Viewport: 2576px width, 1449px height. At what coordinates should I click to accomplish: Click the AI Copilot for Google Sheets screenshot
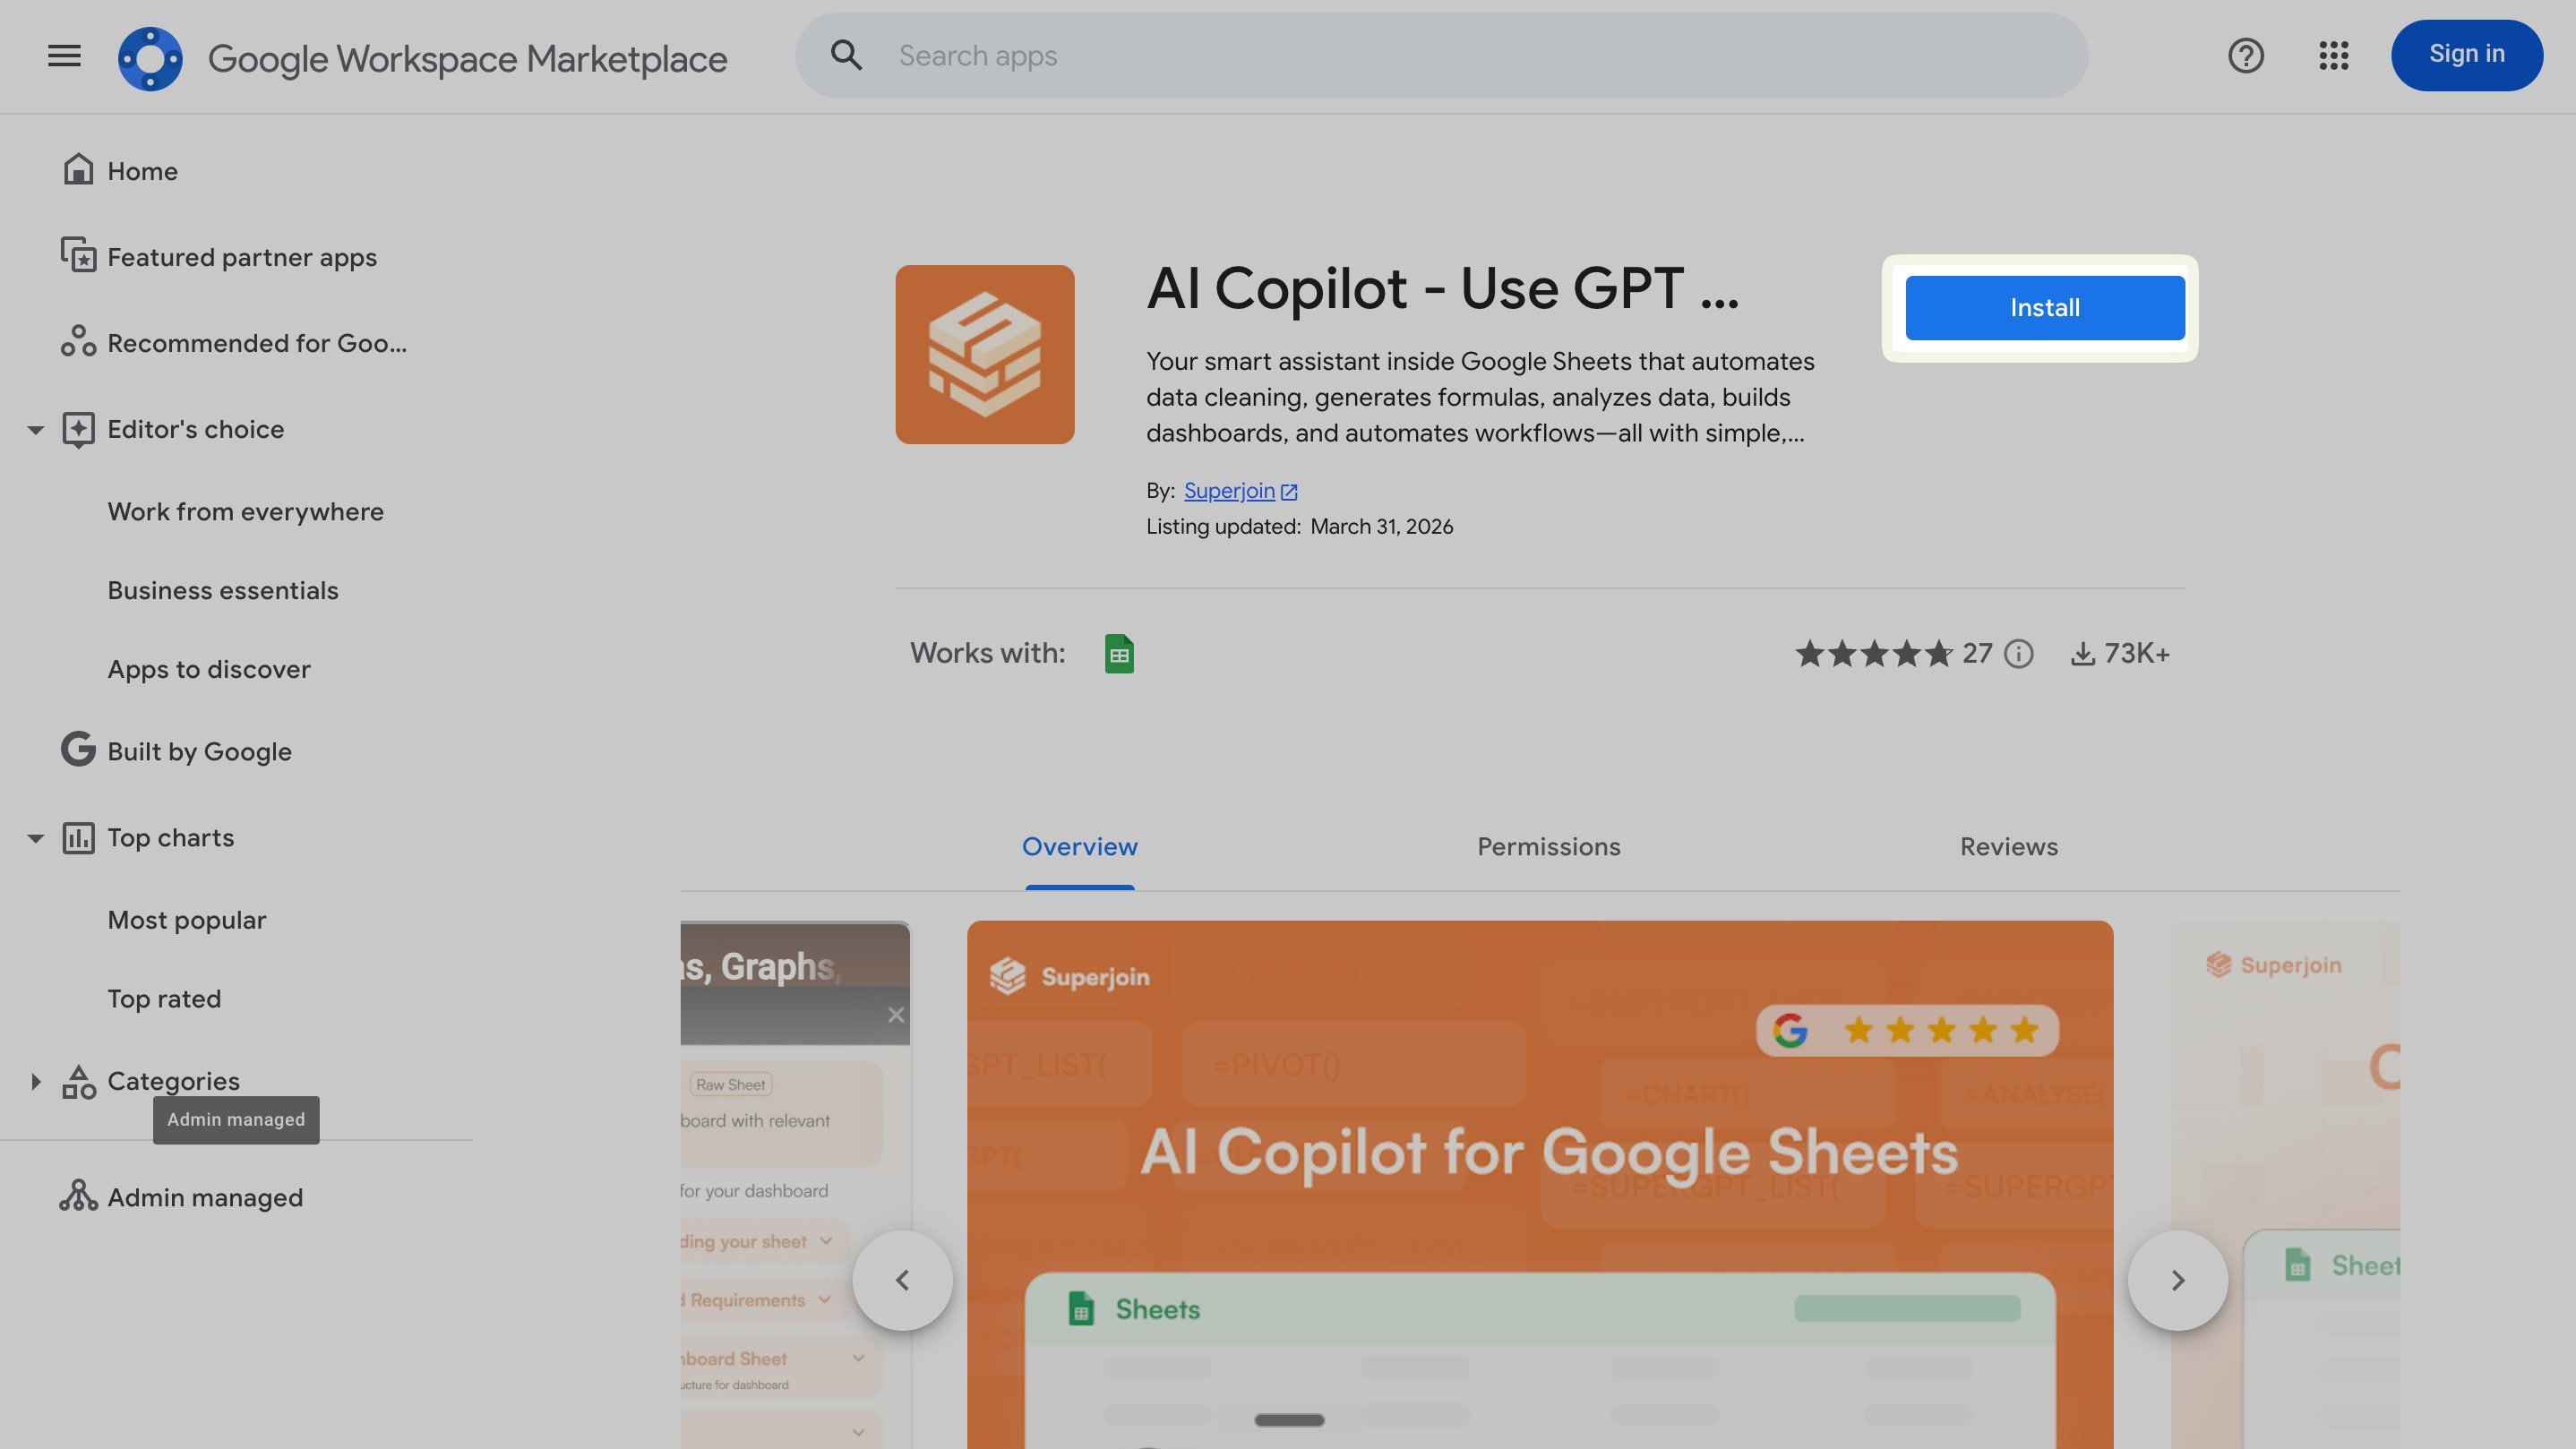[1540, 1185]
